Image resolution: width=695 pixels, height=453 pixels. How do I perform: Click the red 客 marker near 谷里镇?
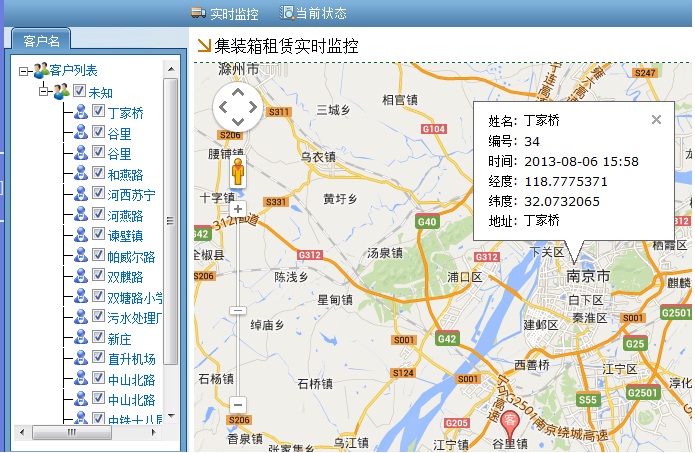click(510, 424)
